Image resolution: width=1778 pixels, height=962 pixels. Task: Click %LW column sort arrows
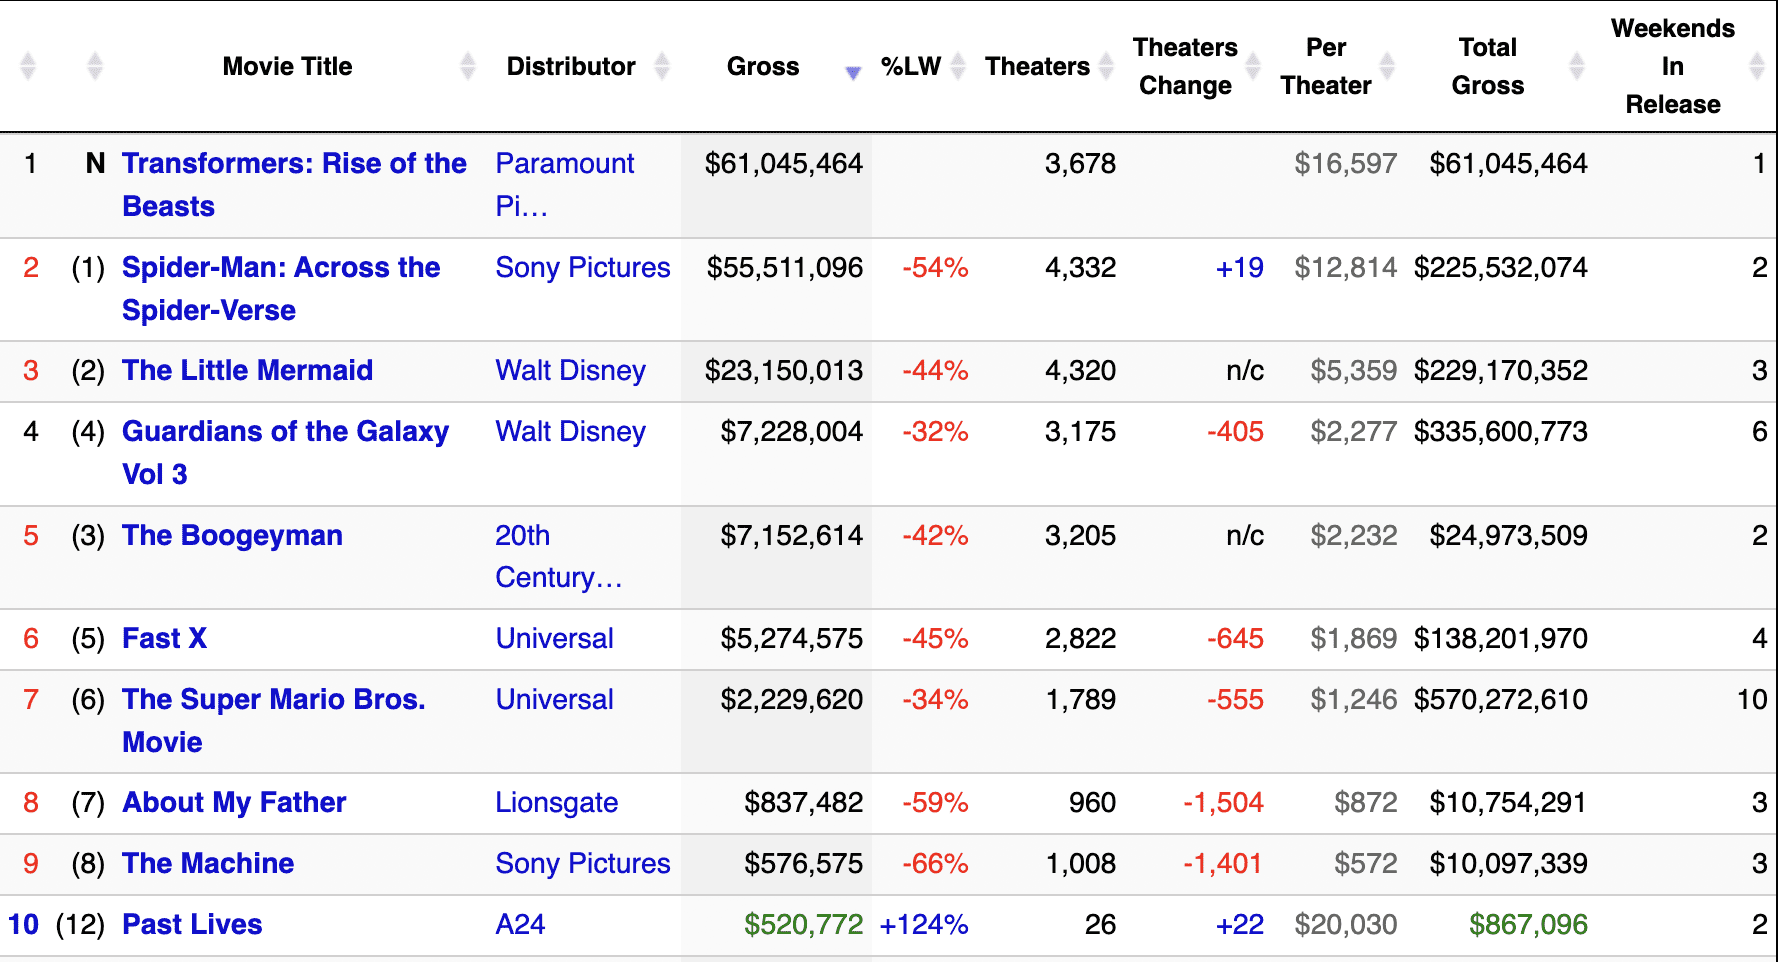click(958, 66)
